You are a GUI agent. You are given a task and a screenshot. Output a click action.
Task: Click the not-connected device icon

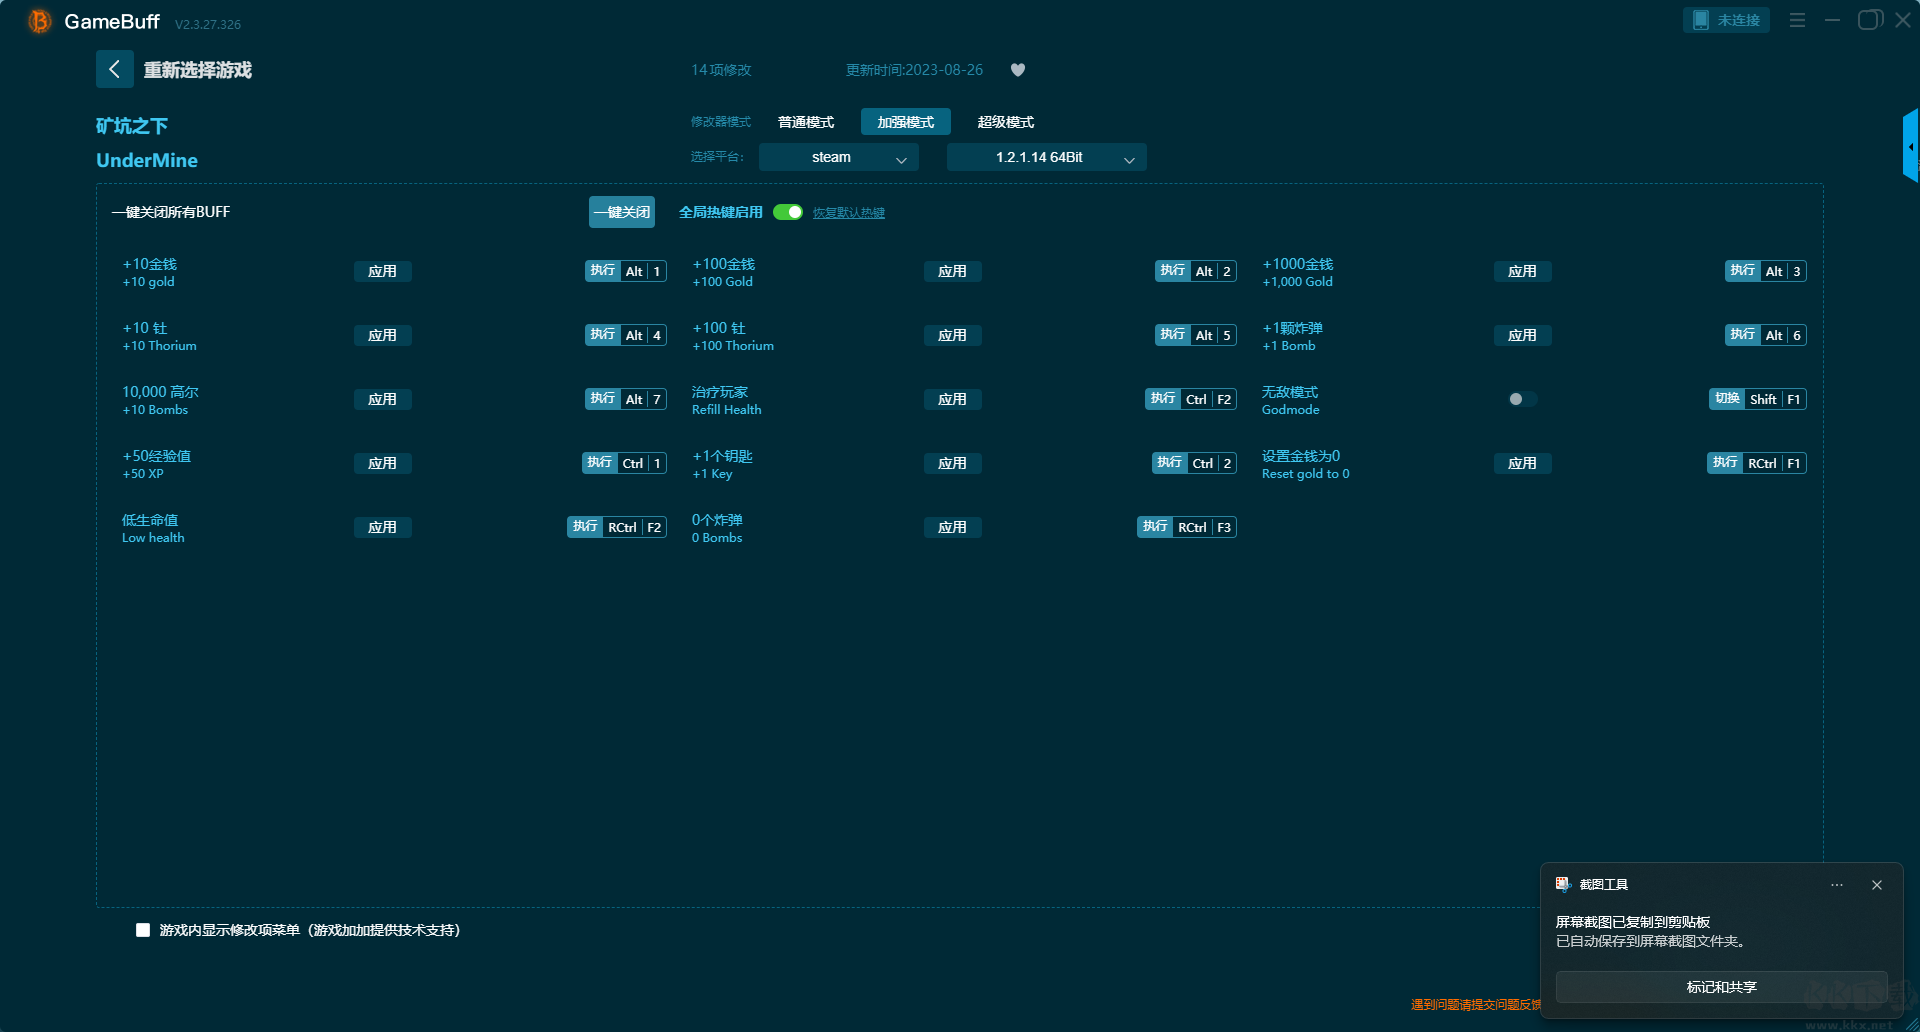point(1701,20)
